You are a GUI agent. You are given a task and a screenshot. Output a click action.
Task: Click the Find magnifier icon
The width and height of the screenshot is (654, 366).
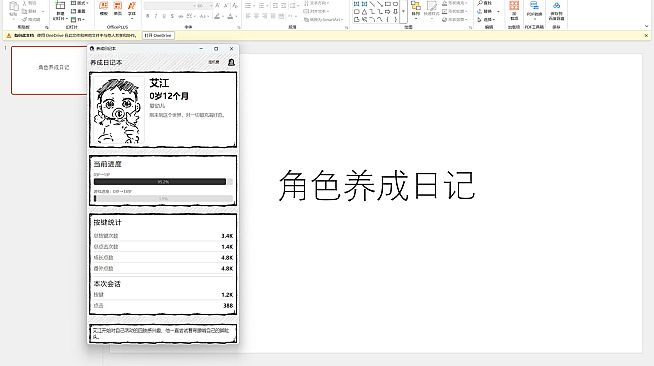click(480, 3)
